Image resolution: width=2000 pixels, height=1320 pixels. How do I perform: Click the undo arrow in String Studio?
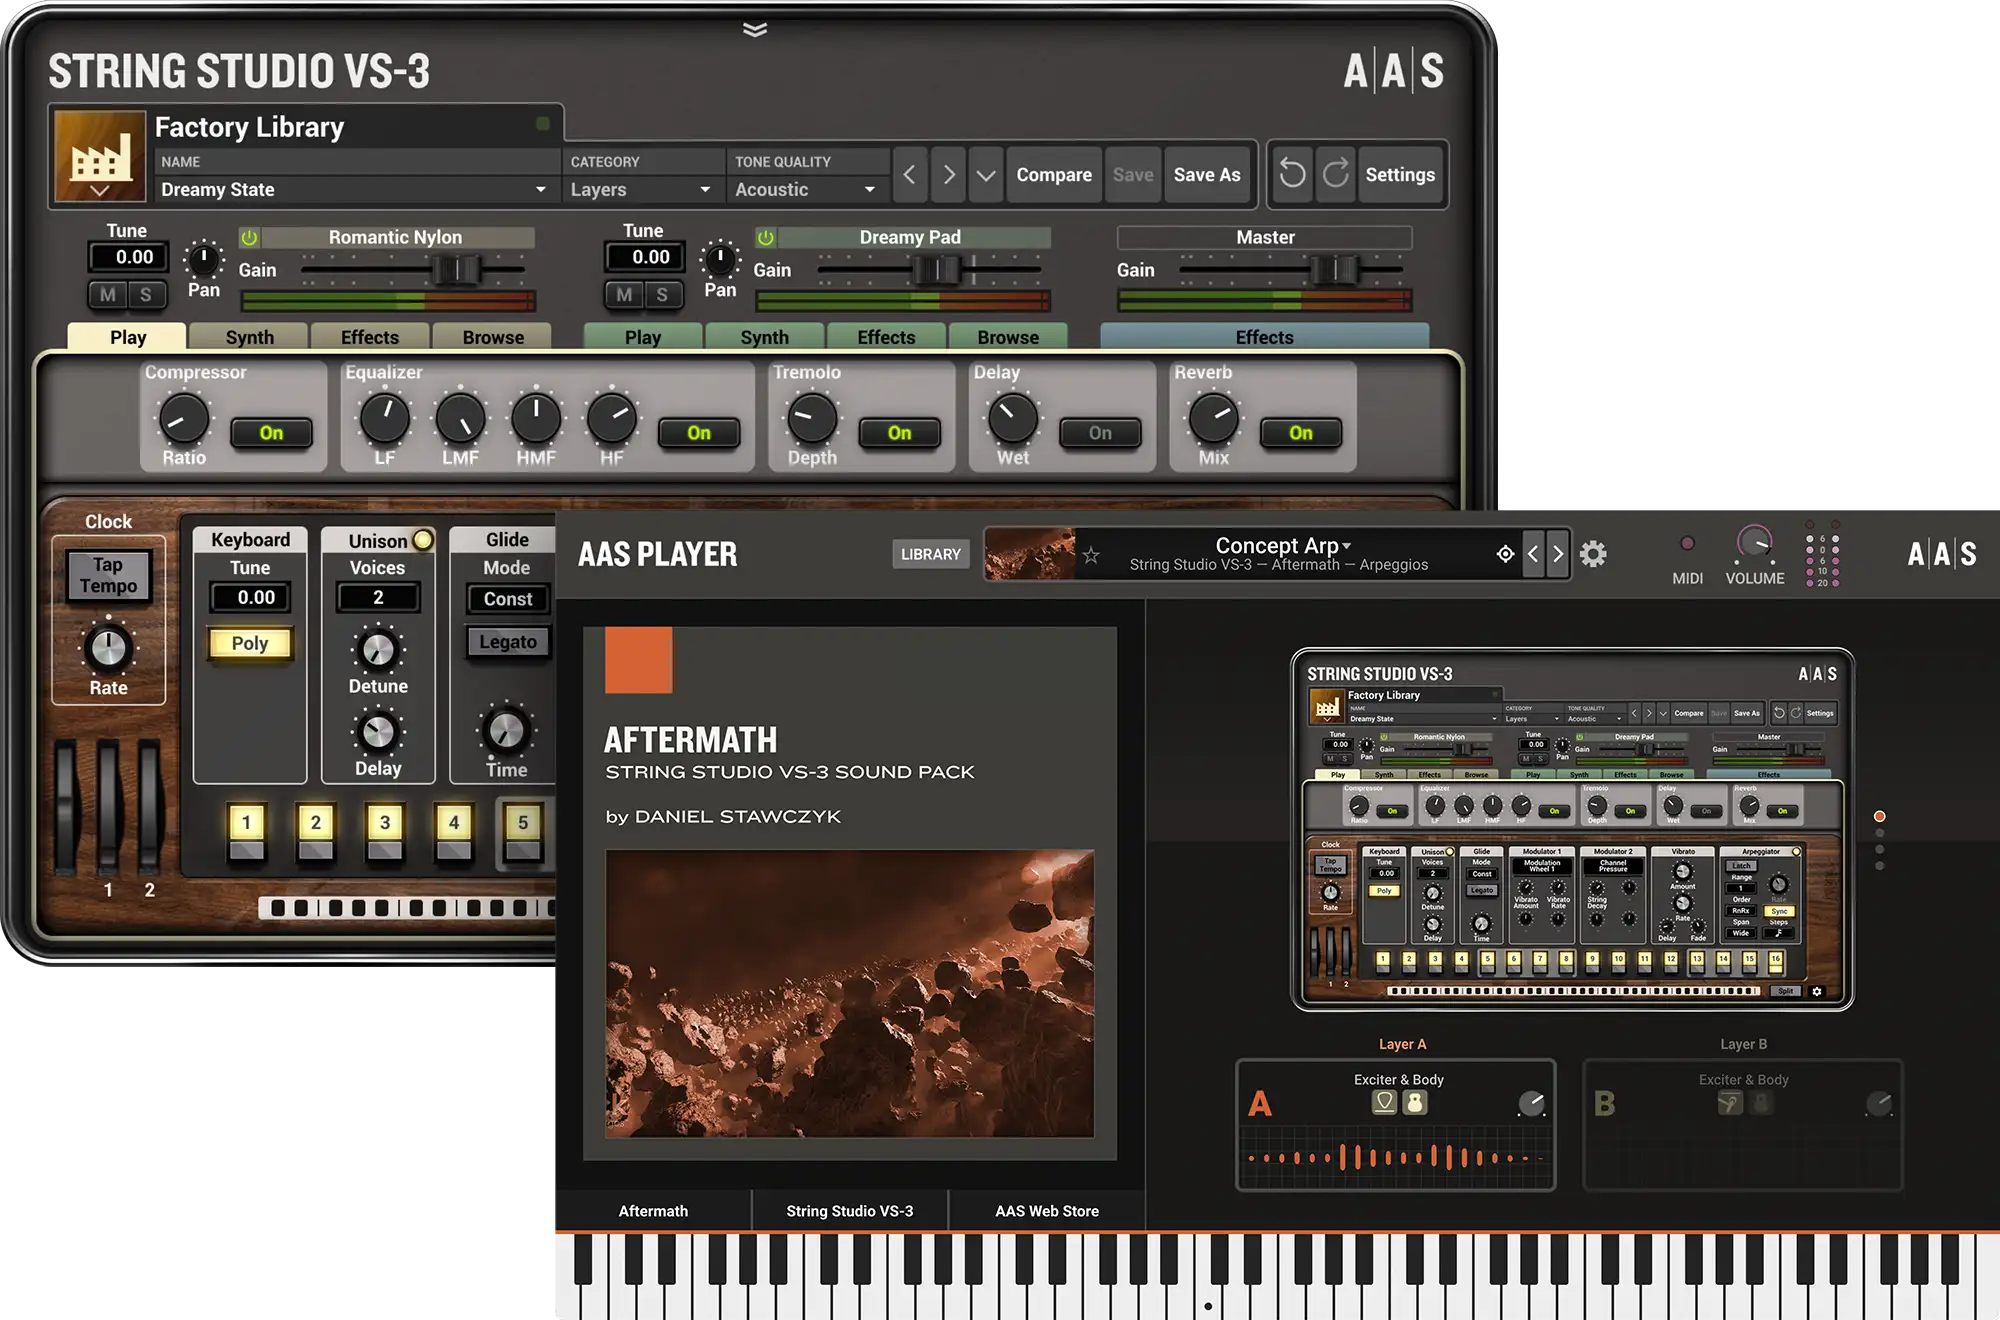[1292, 175]
